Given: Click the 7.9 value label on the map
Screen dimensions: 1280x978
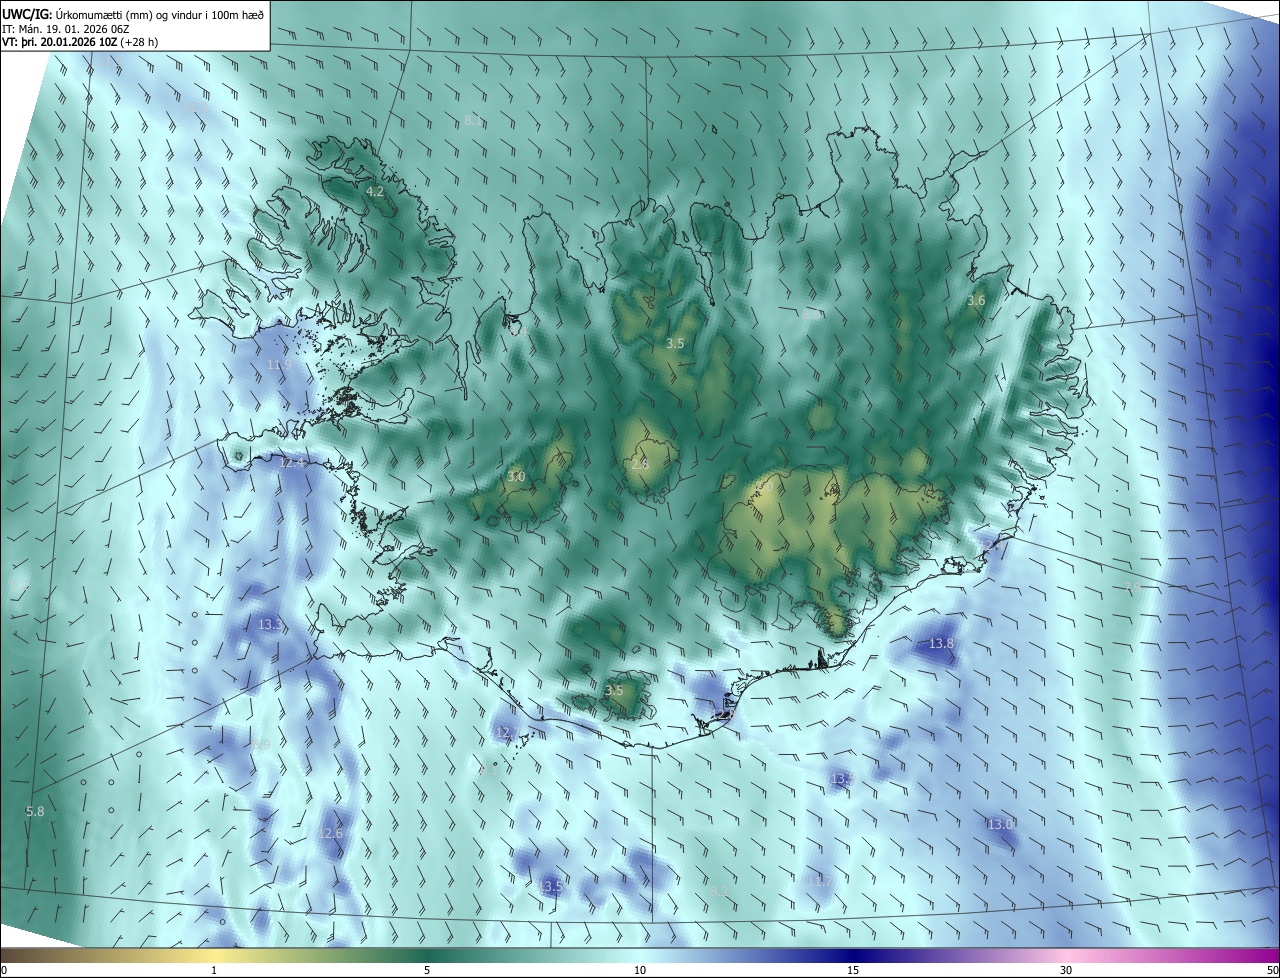Looking at the screenshot, I should [x=1133, y=587].
